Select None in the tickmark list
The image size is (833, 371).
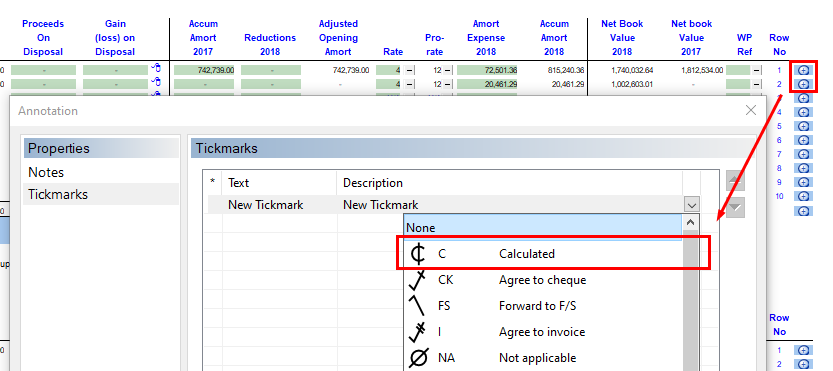543,227
